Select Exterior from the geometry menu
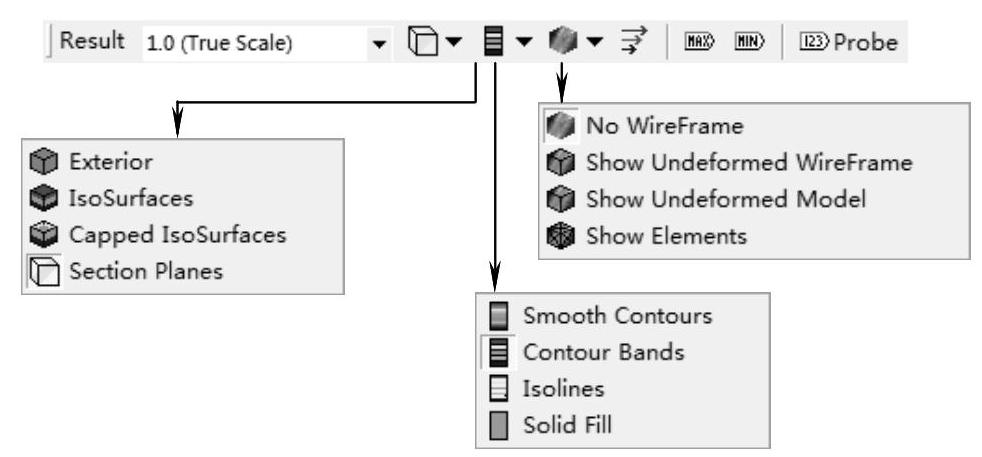This screenshot has height=457, width=982. 112,161
